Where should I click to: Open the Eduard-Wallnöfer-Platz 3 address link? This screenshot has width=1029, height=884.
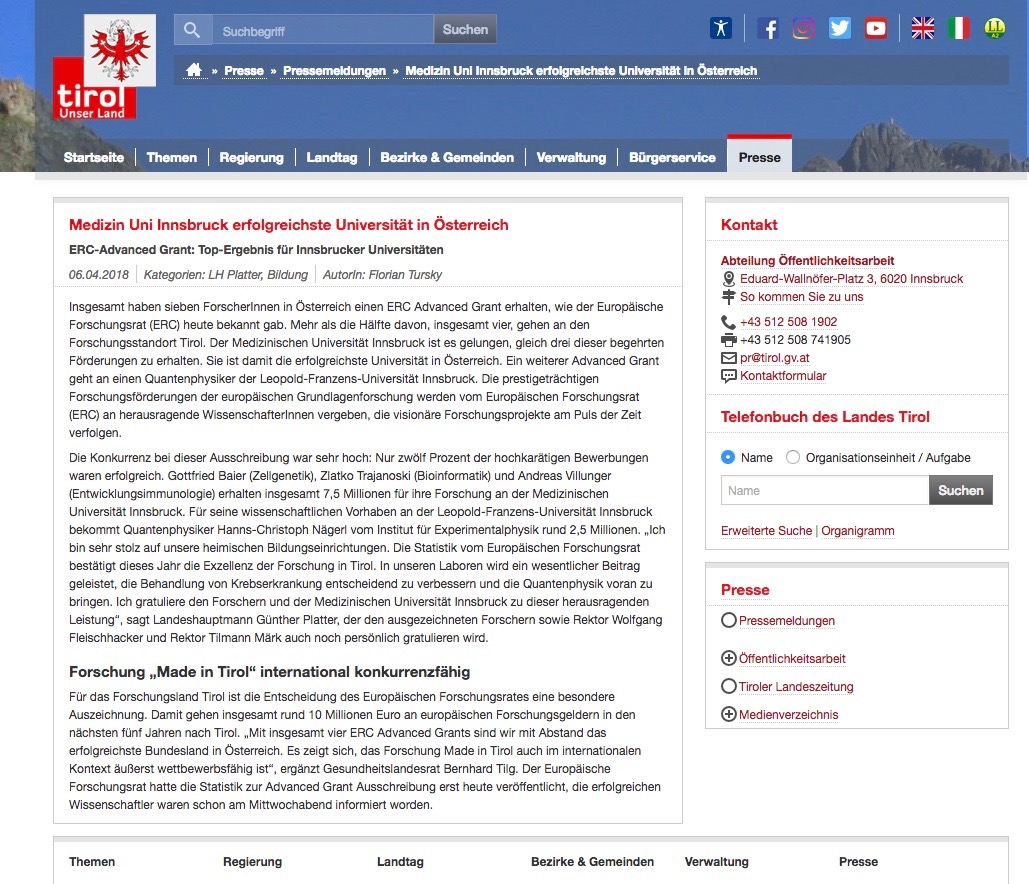(x=851, y=279)
